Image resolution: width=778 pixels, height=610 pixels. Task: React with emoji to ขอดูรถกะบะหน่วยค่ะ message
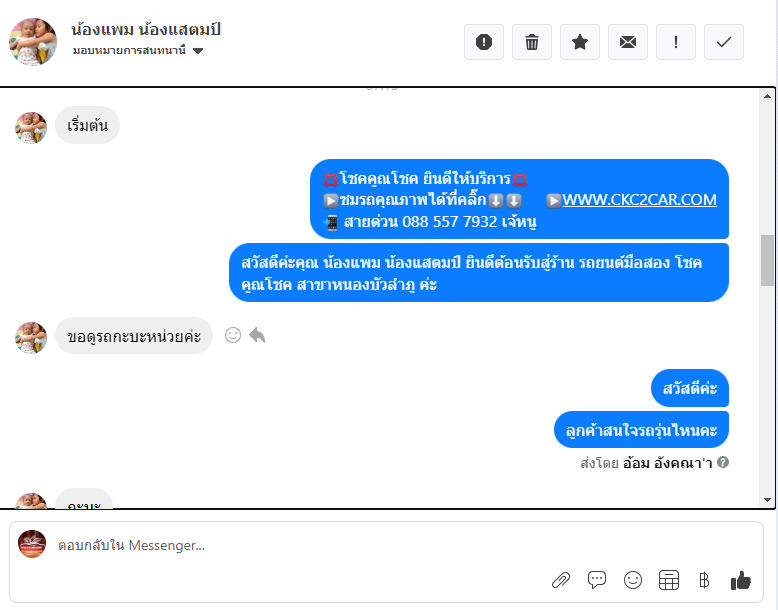[233, 335]
